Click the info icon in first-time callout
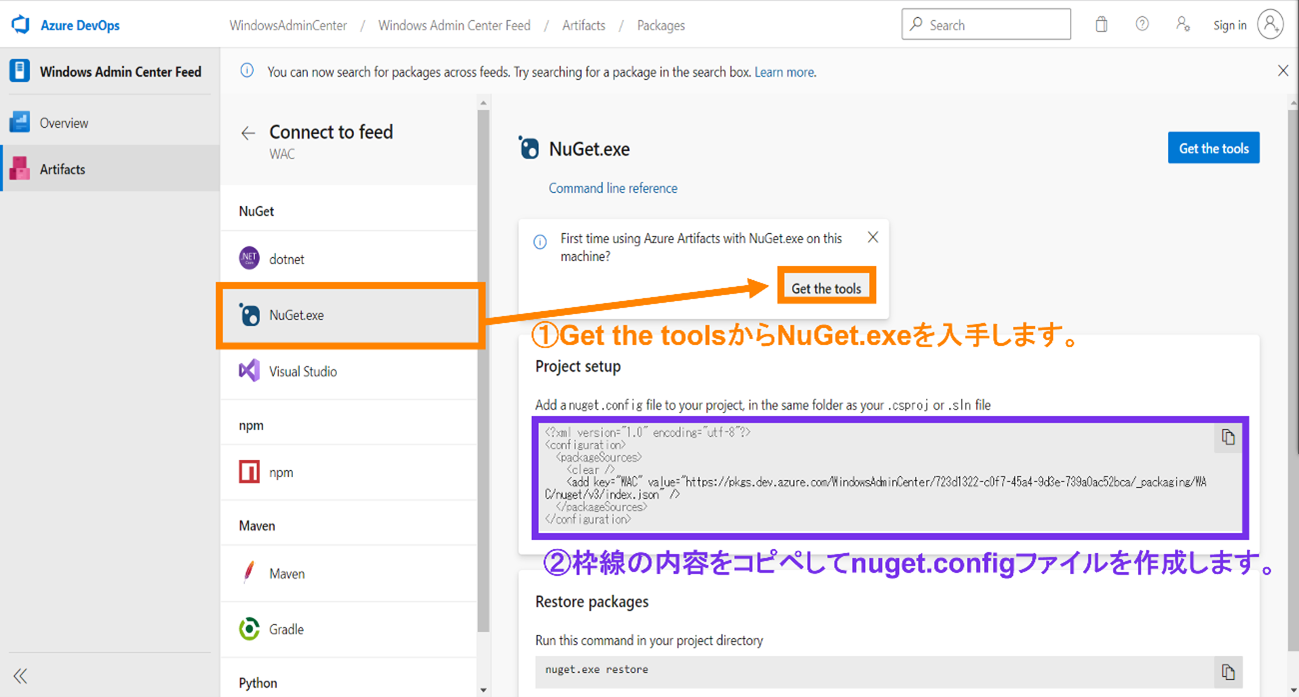The image size is (1299, 697). 540,242
